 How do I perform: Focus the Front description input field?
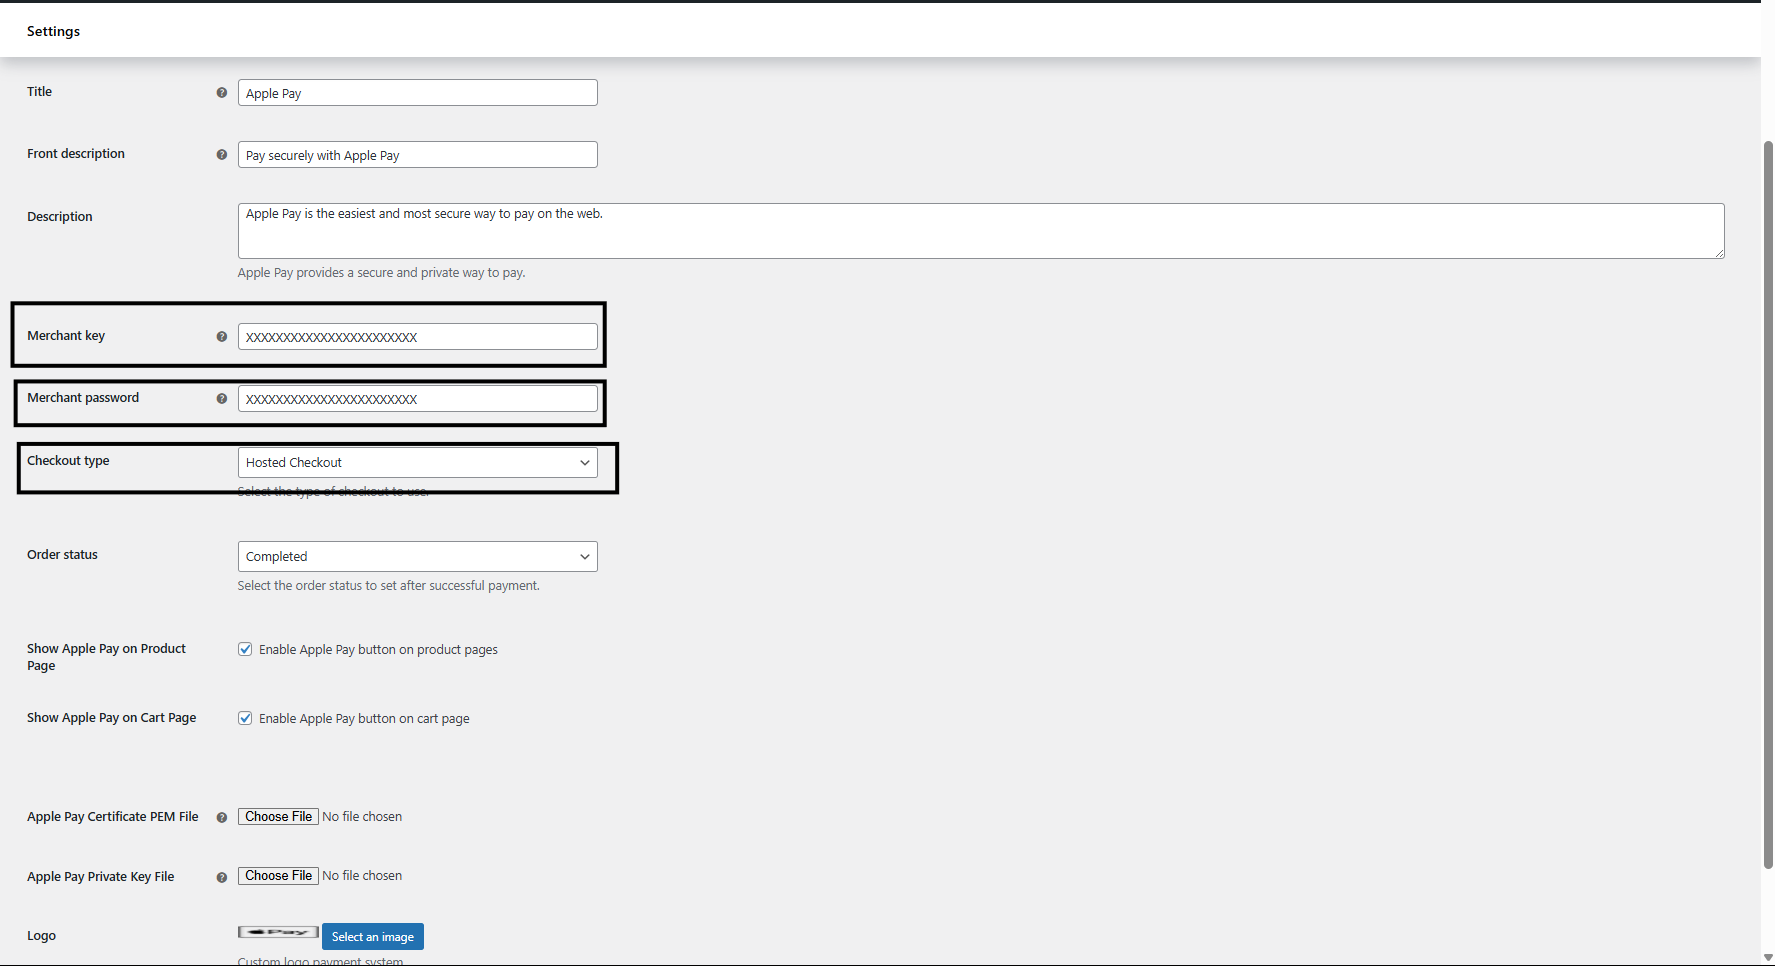[418, 154]
